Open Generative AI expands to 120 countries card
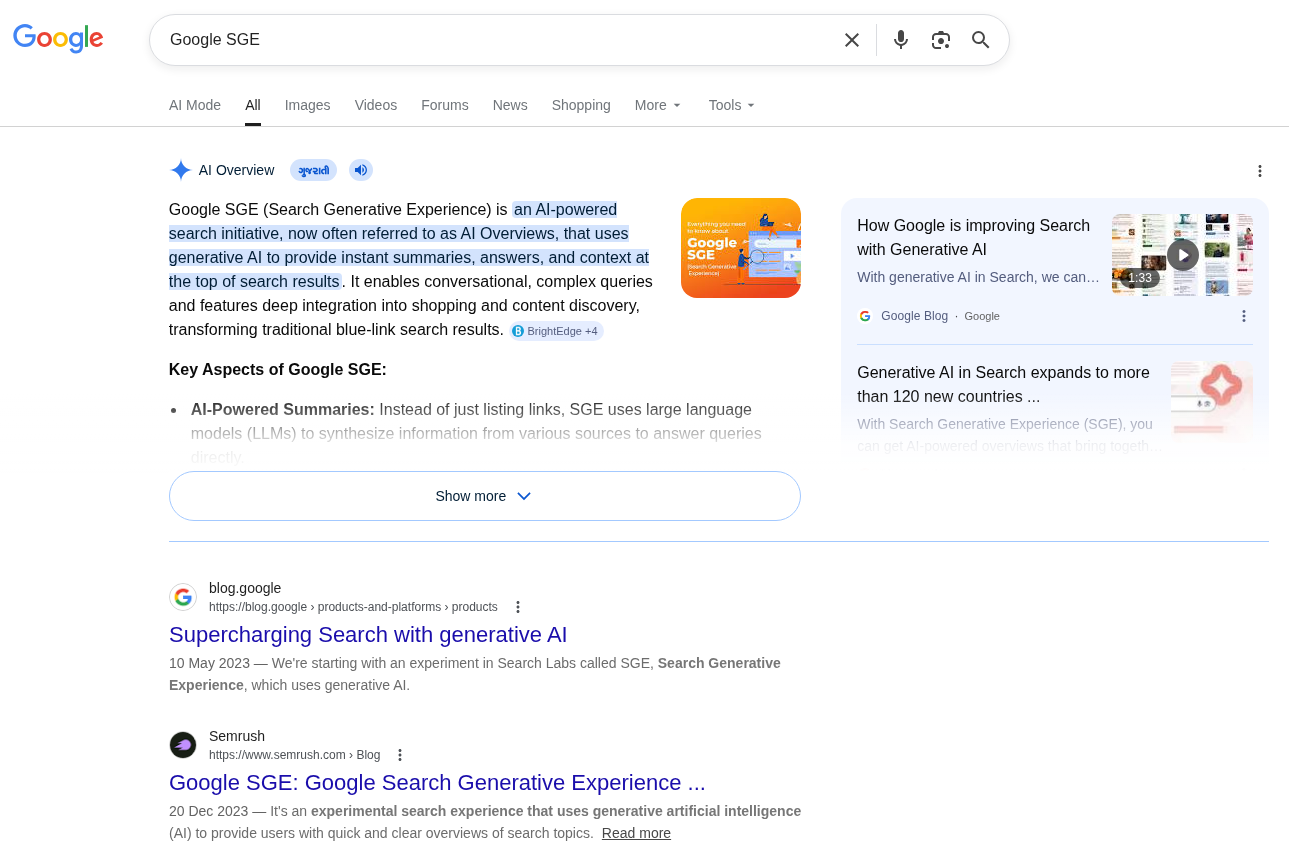Screen dimensions: 1289x855 pyautogui.click(x=1003, y=384)
